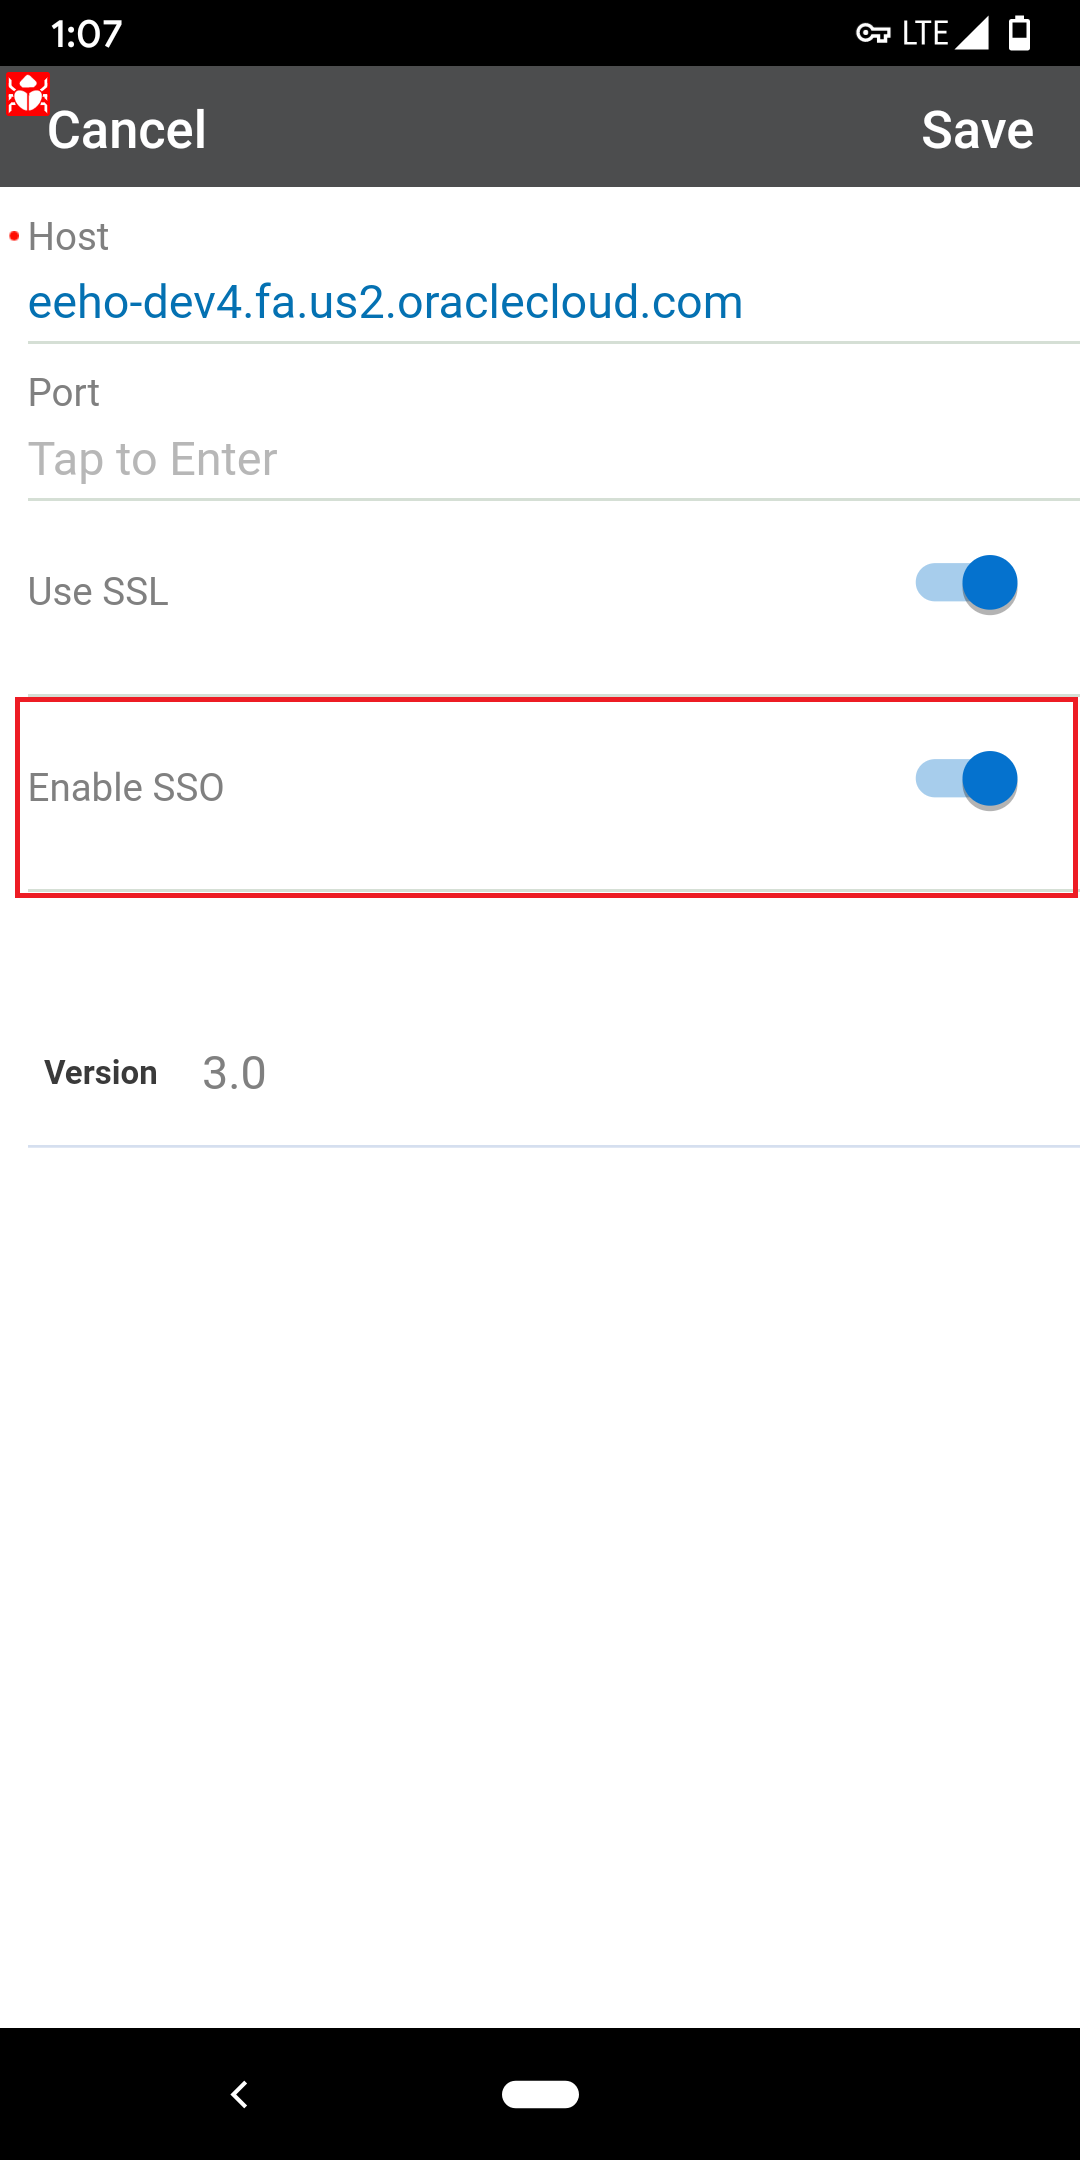1080x2160 pixels.
Task: Tap the 1:07 status bar clock
Action: tap(86, 35)
